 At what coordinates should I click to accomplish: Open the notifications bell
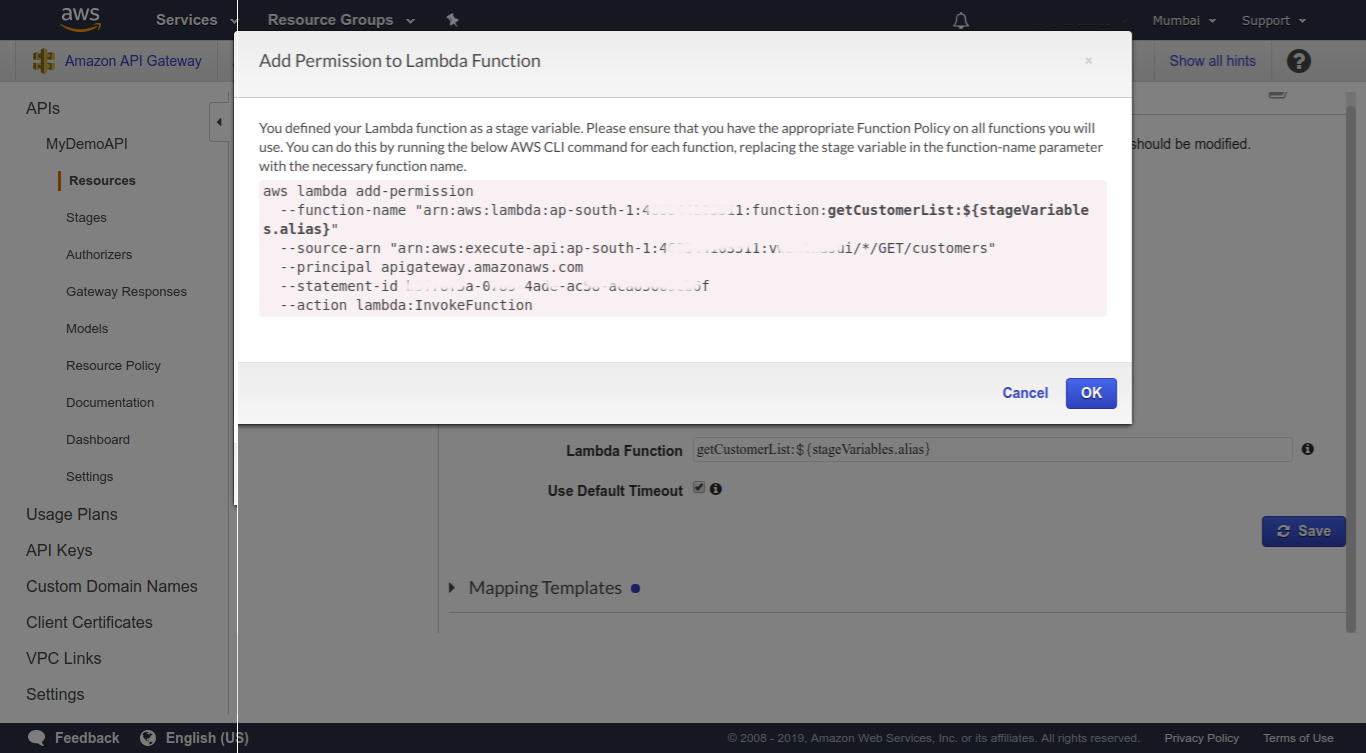click(x=961, y=20)
